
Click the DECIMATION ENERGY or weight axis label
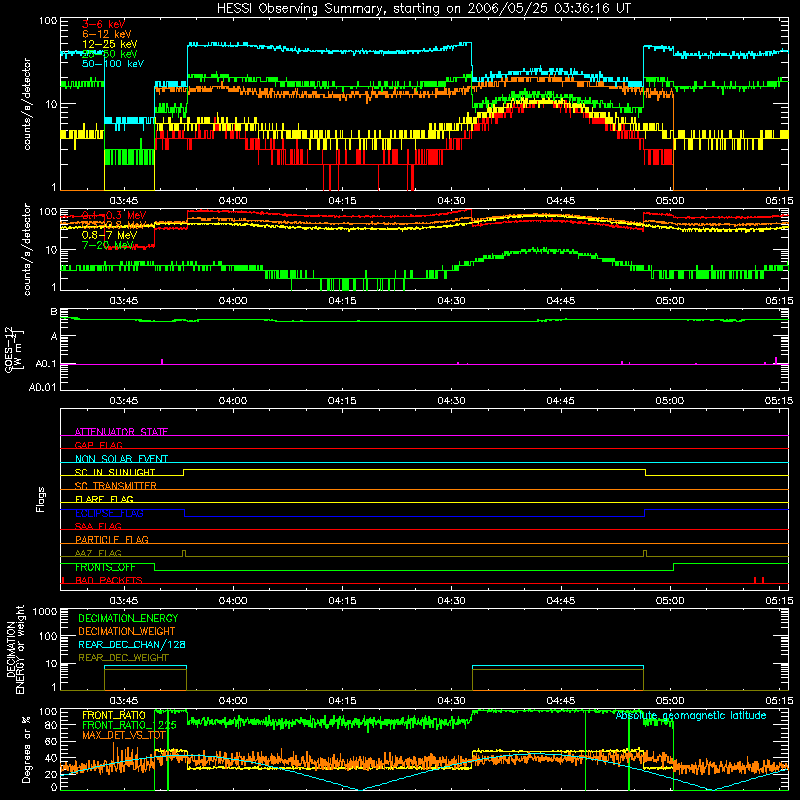[x=15, y=649]
